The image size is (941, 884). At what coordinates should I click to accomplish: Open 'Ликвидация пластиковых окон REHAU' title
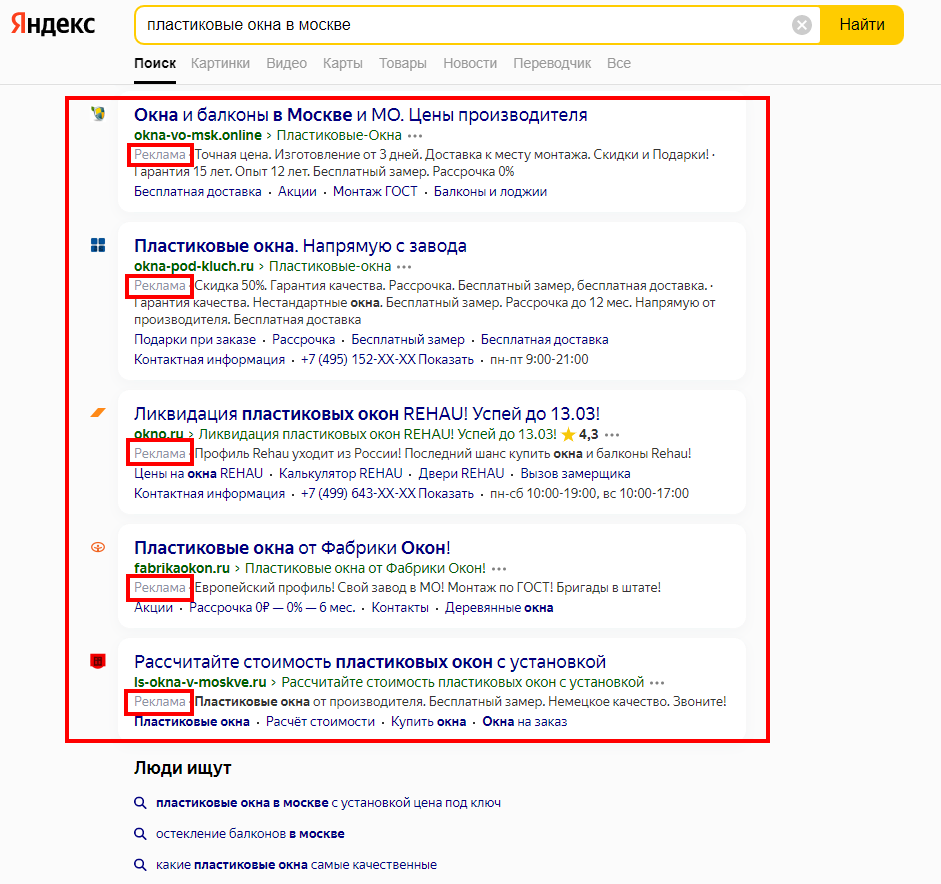pos(367,413)
